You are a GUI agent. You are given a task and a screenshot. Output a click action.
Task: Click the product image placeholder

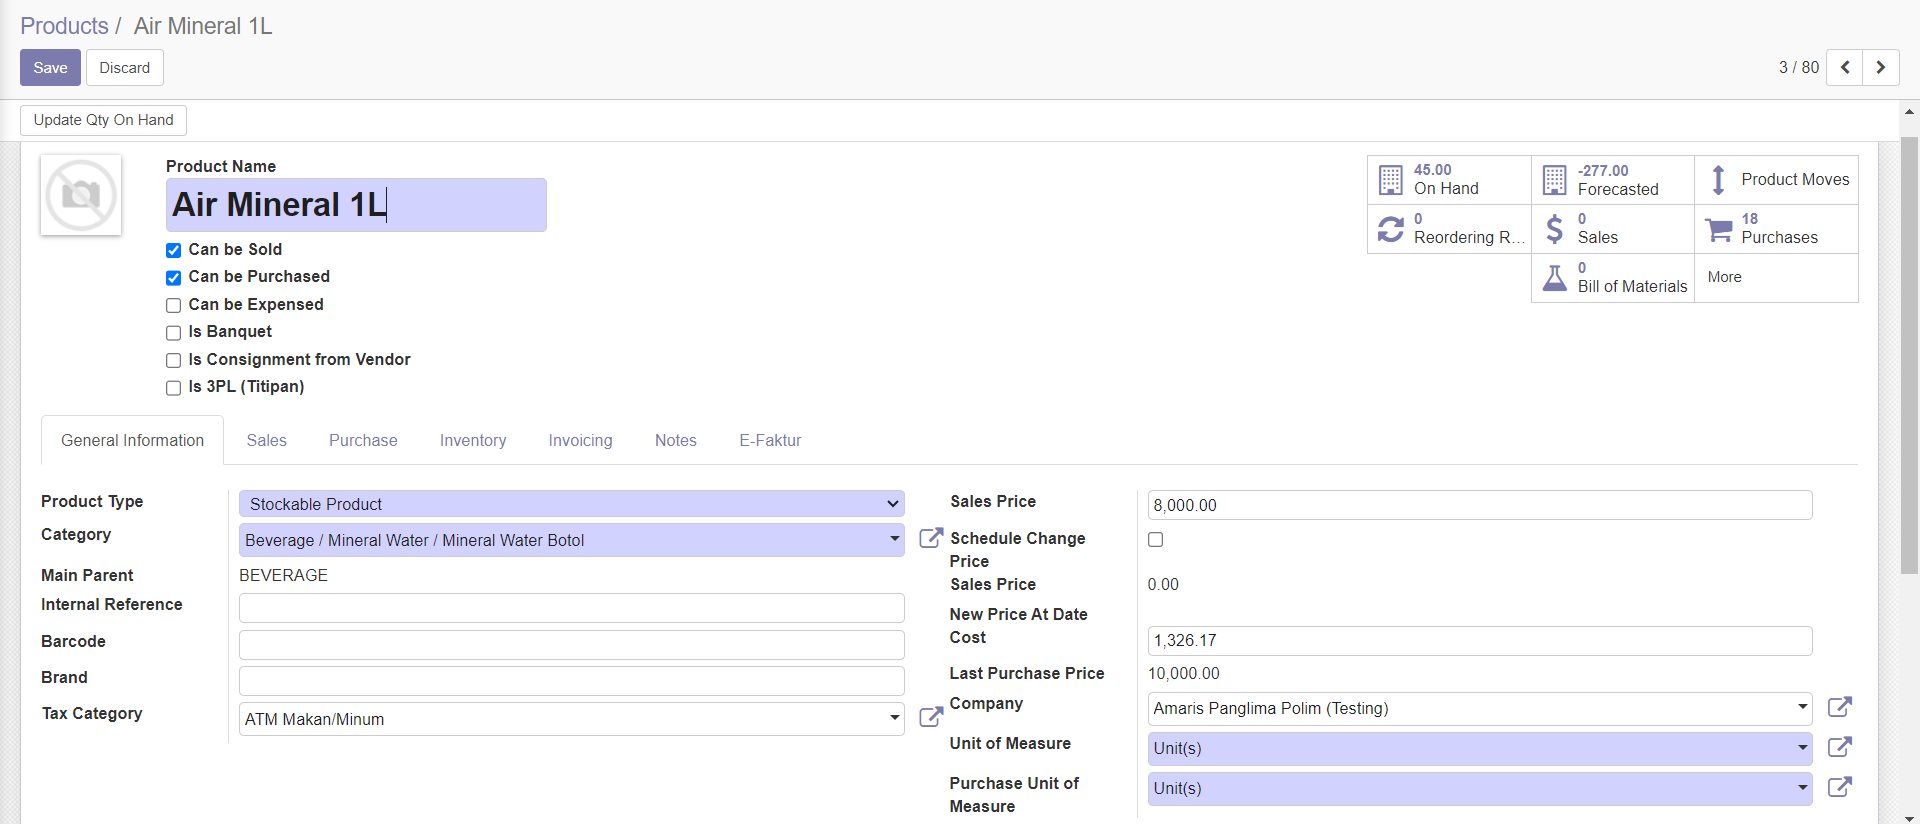81,195
